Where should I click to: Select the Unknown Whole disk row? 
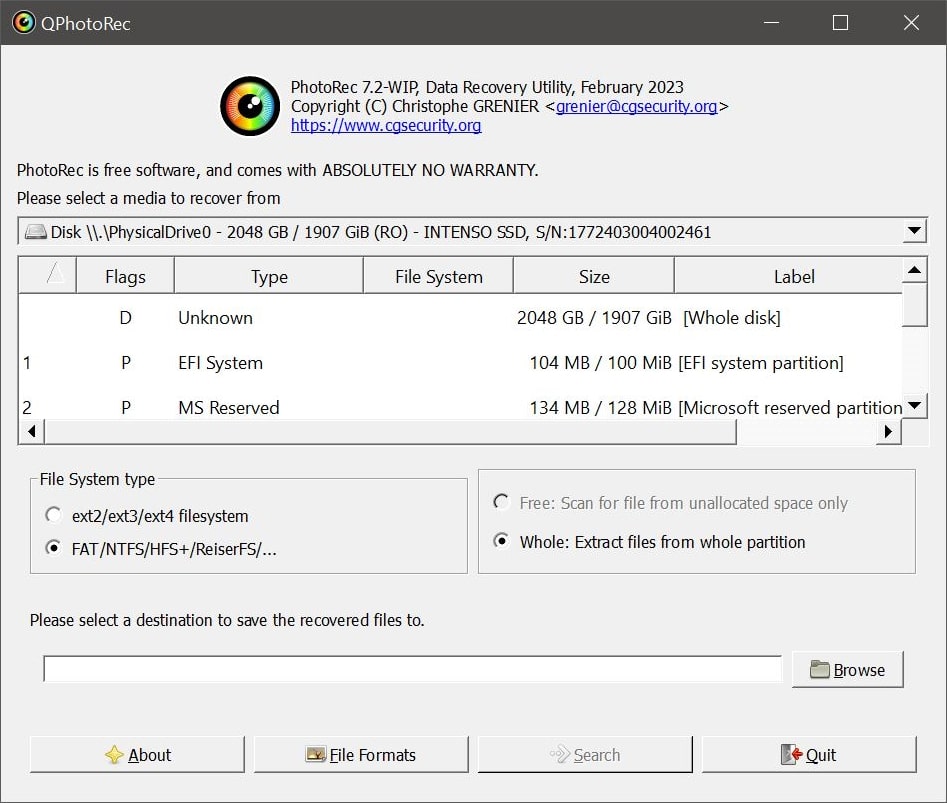460,318
